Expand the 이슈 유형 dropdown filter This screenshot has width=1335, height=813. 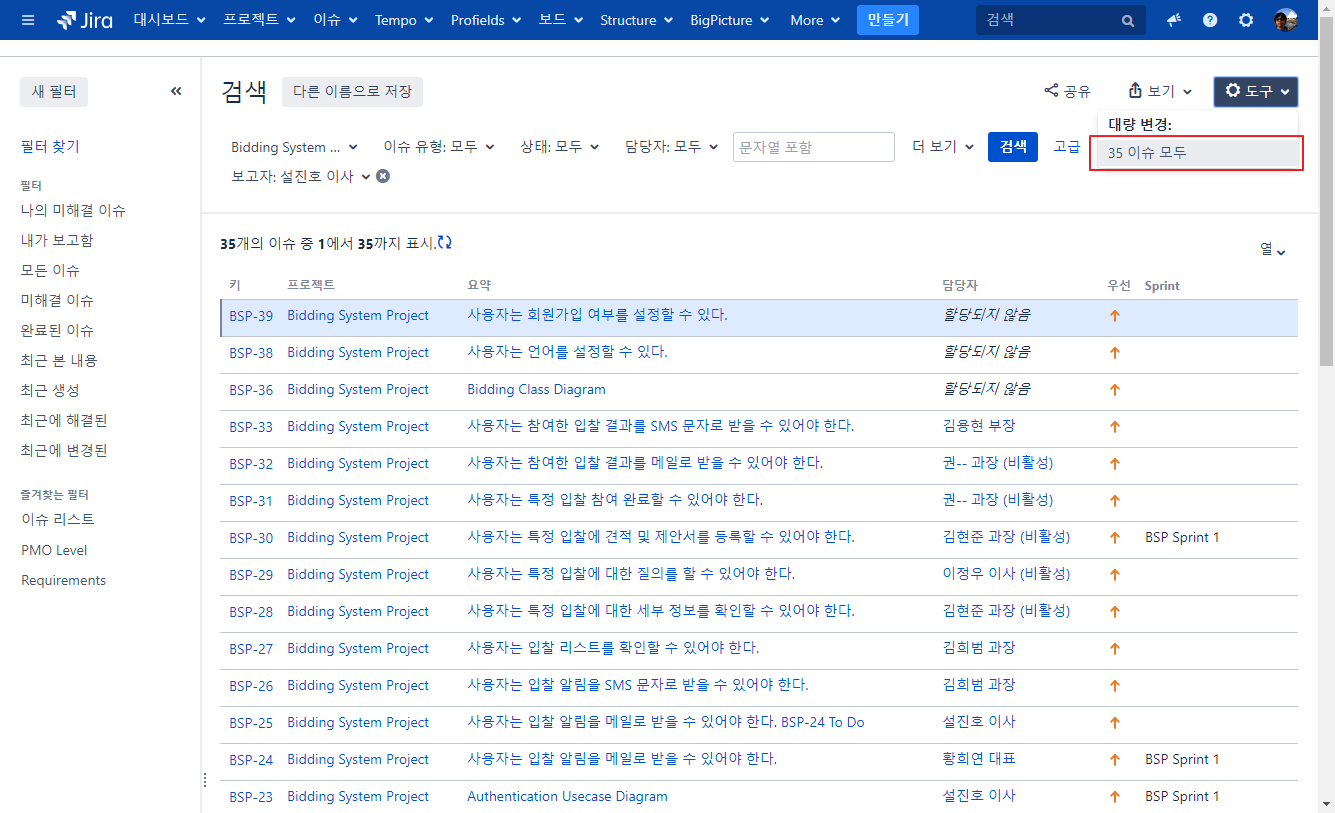pos(439,147)
